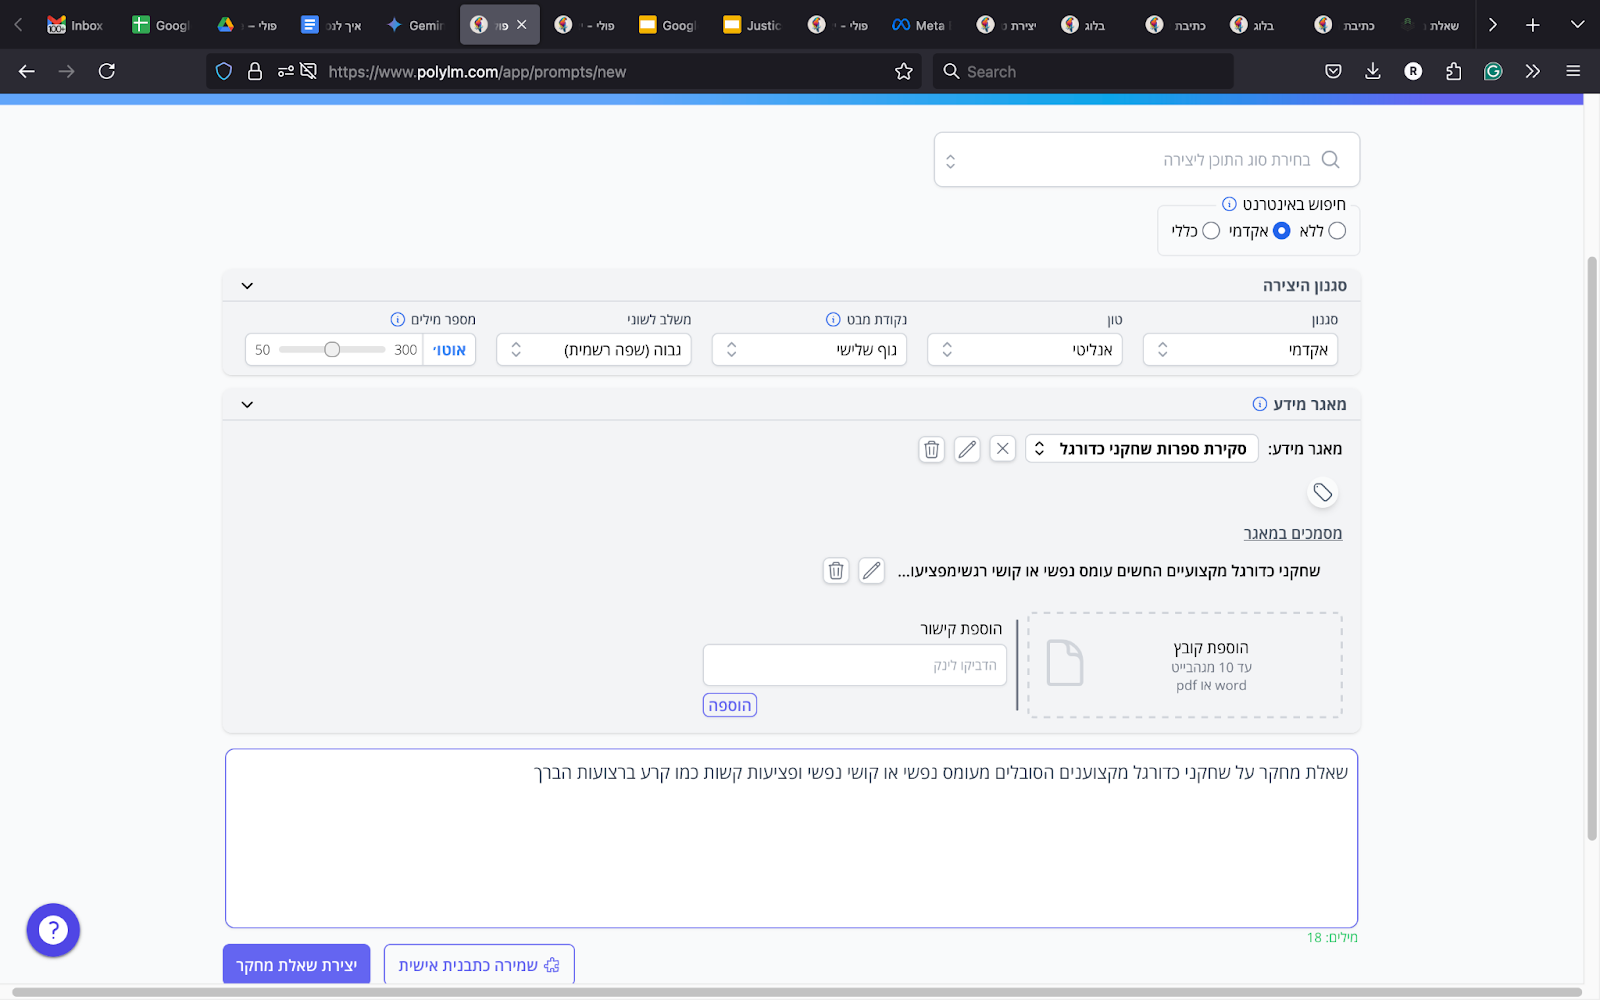Open the 'טון' tone dropdown
Screen dimensions: 1600x1000
[1025, 350]
